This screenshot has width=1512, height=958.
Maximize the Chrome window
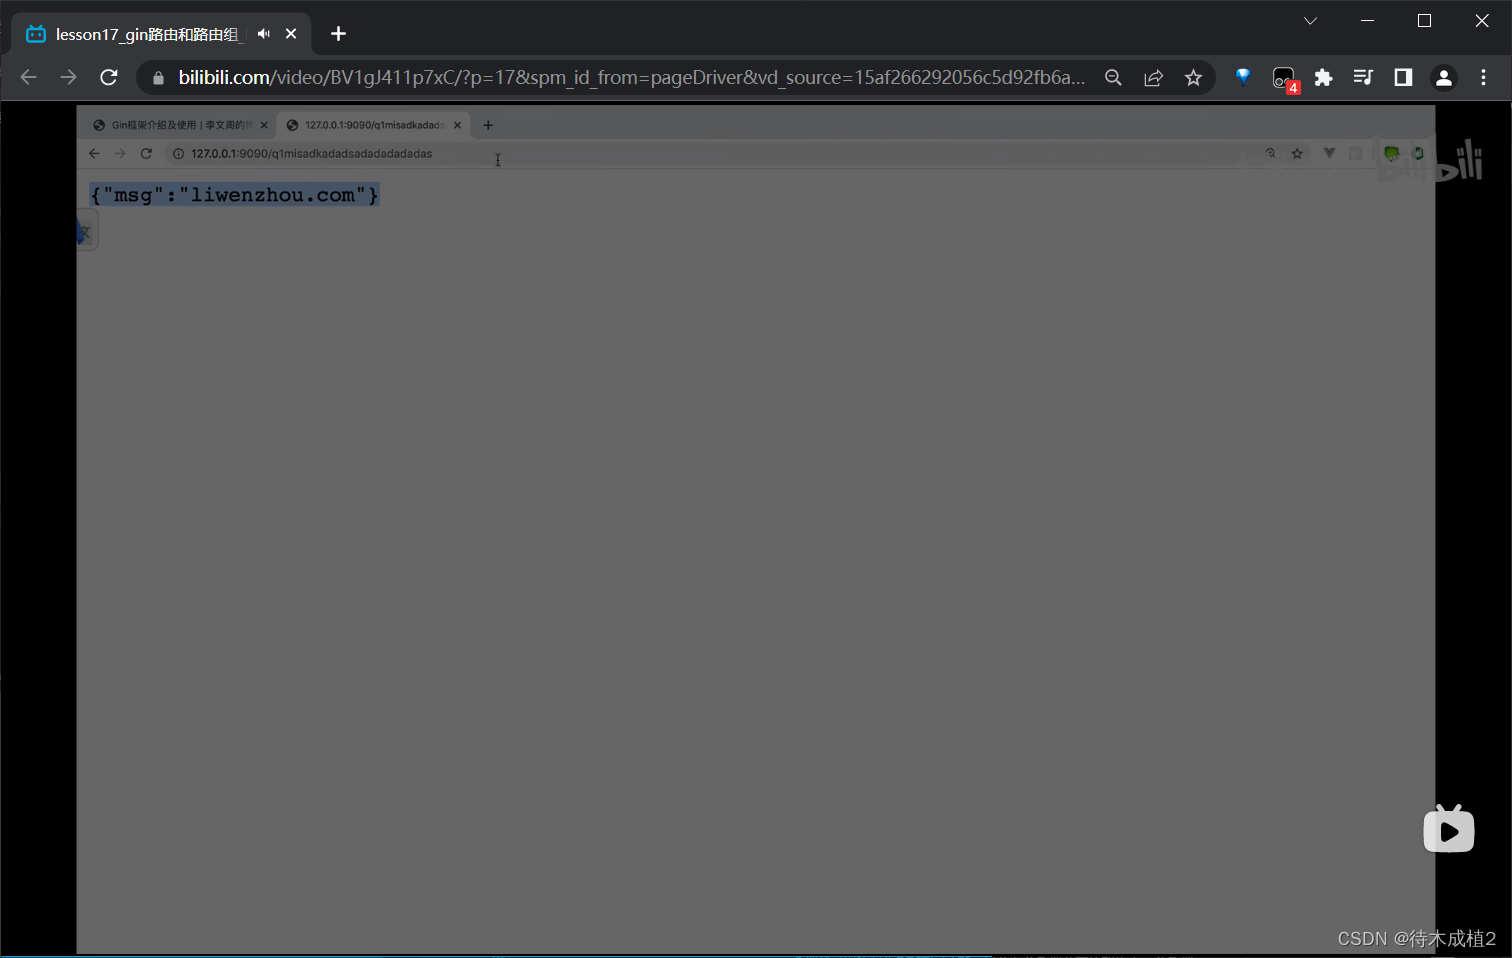[x=1424, y=21]
